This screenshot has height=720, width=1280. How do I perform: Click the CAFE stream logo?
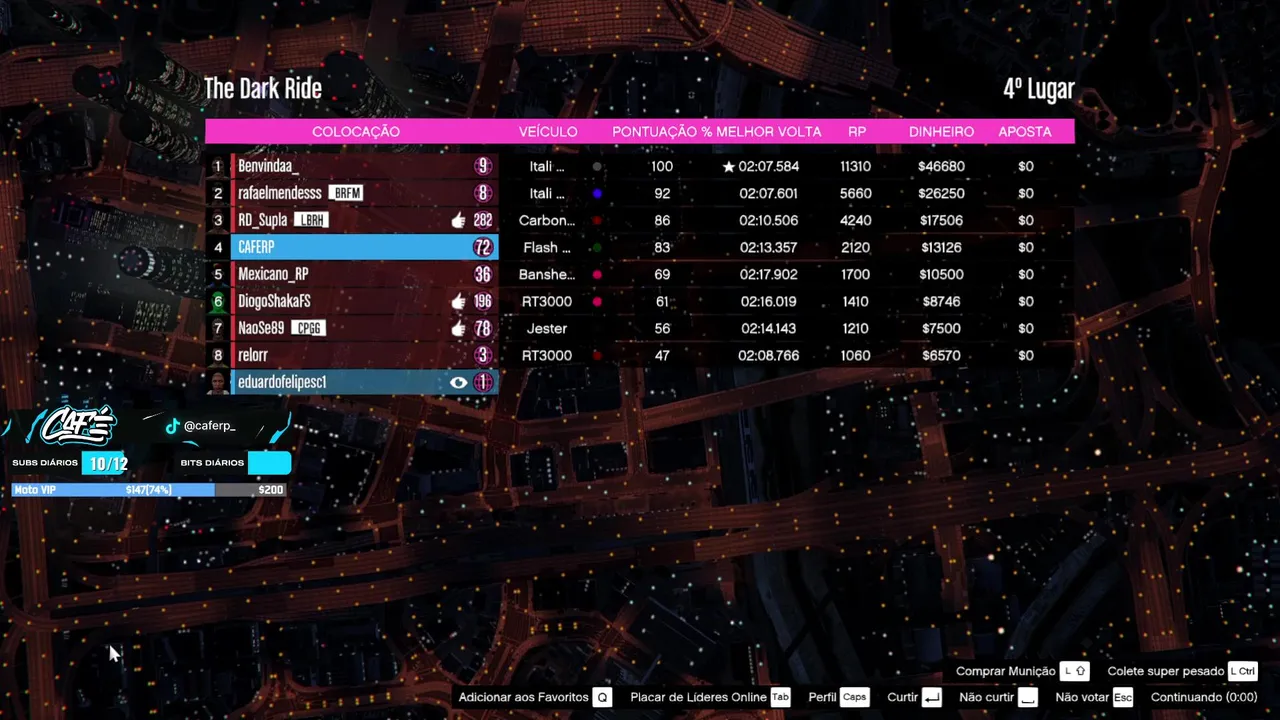pos(78,427)
